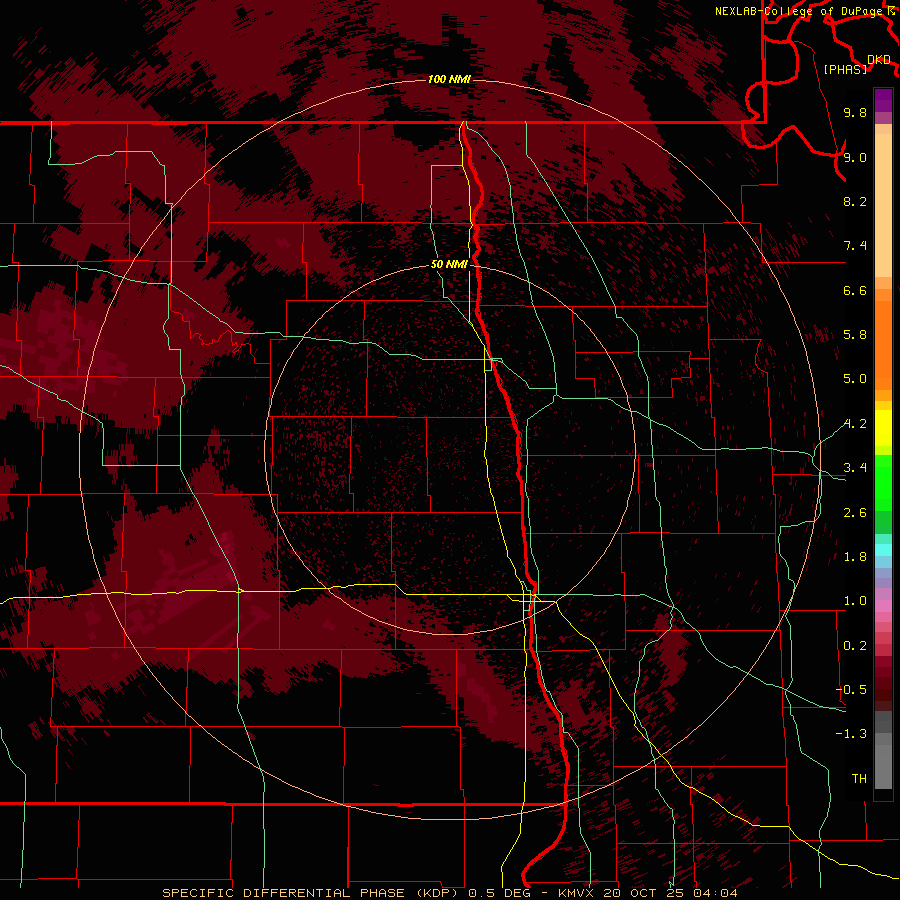Click the 8.2 scale value
Image resolution: width=900 pixels, height=900 pixels.
pyautogui.click(x=855, y=201)
